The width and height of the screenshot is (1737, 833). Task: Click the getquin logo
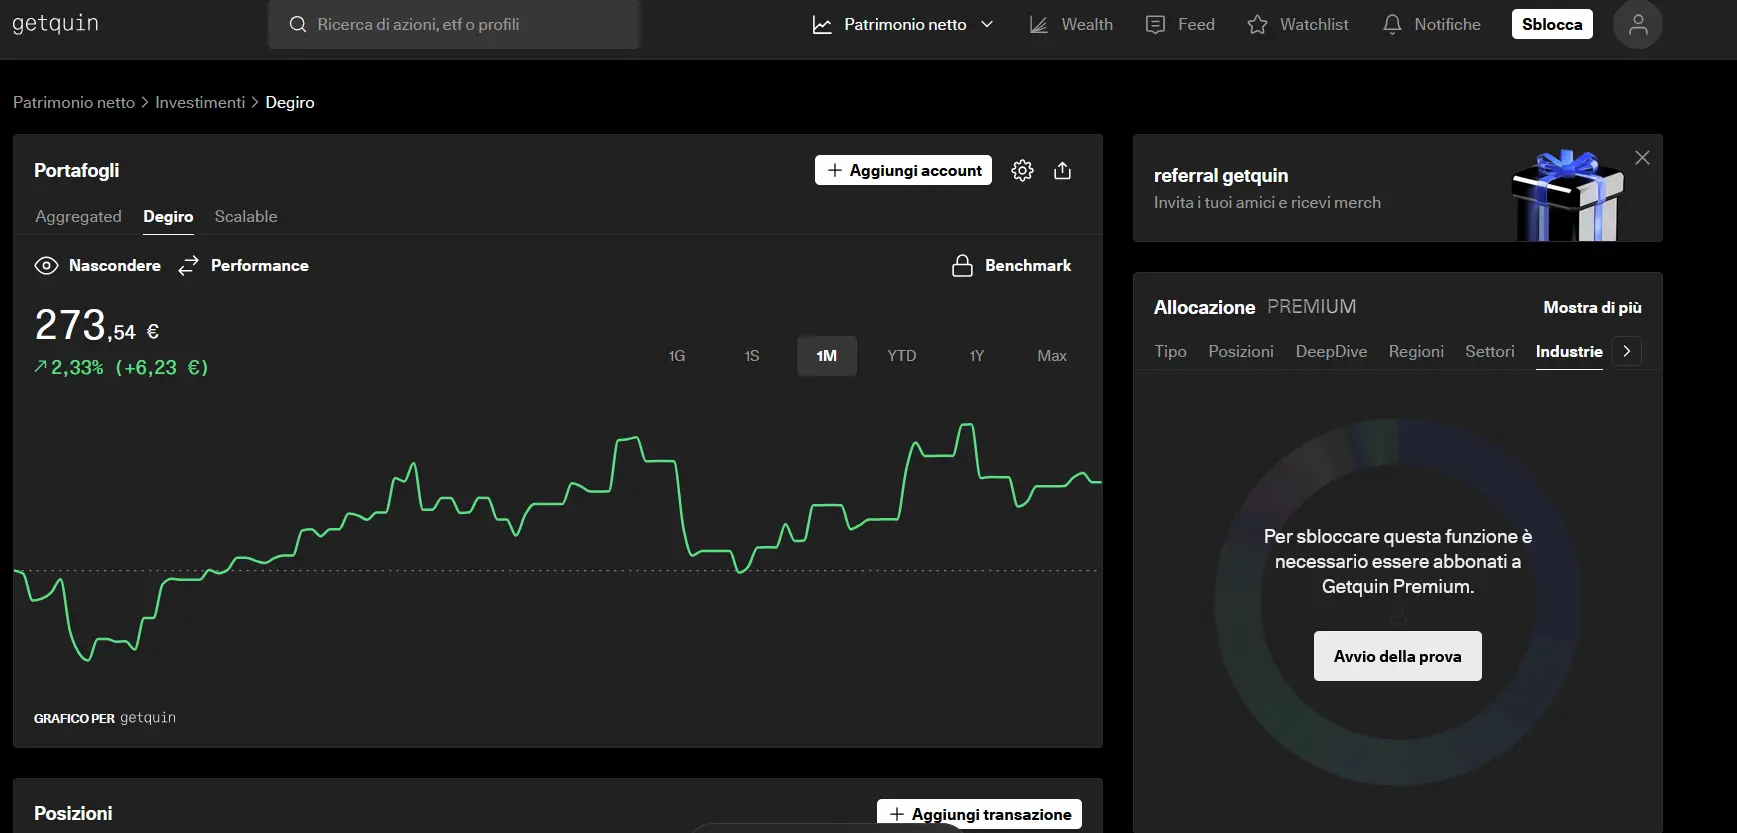[x=55, y=23]
